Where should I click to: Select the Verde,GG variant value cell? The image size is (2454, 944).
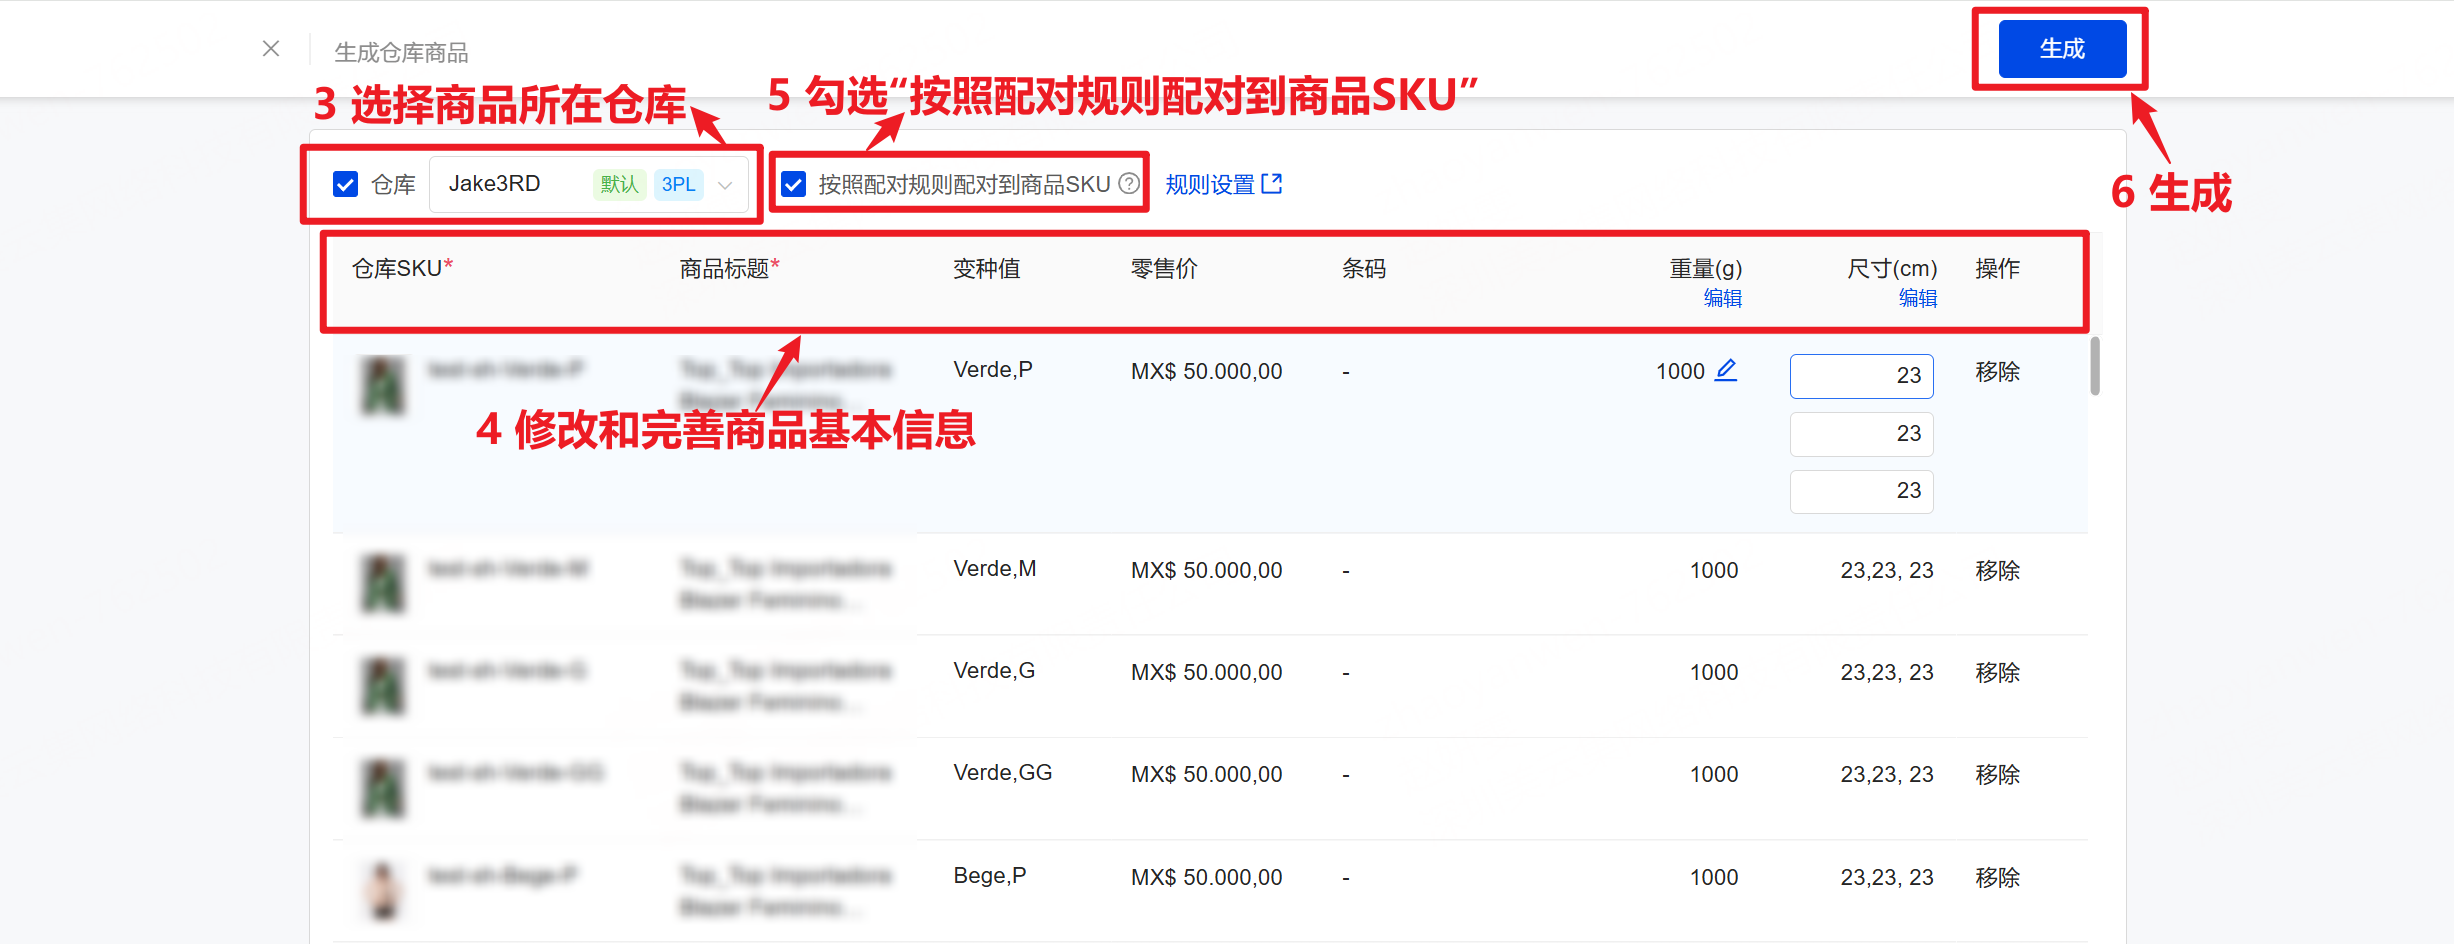(x=1003, y=773)
